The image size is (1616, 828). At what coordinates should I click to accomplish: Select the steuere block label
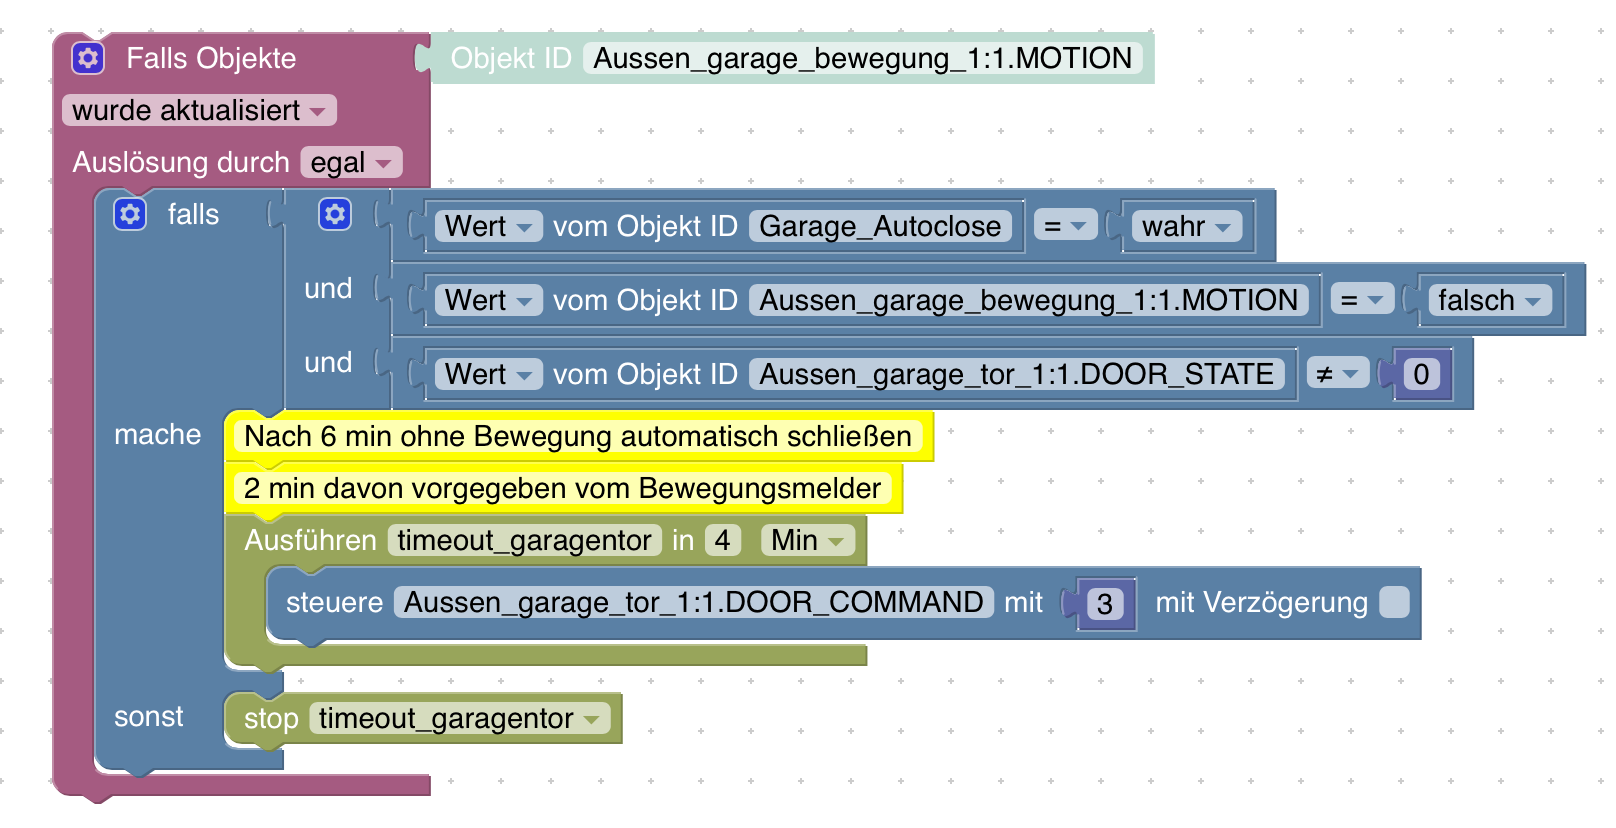click(x=334, y=602)
